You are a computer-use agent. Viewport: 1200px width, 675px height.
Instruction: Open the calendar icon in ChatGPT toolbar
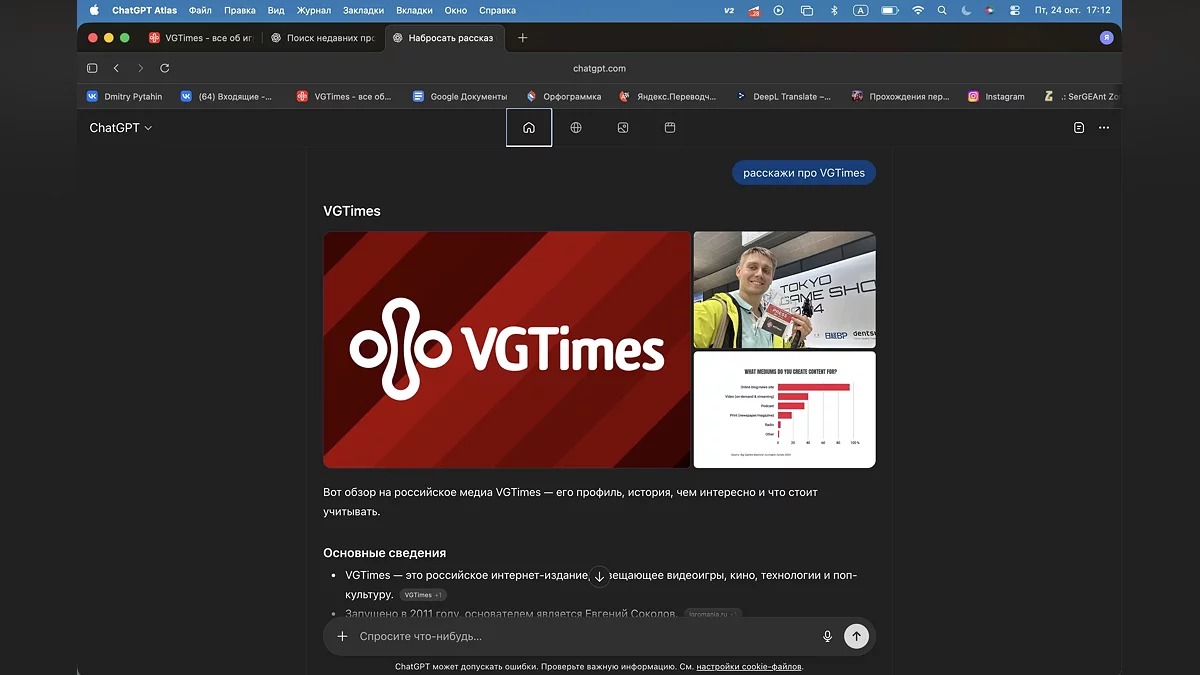coord(670,128)
